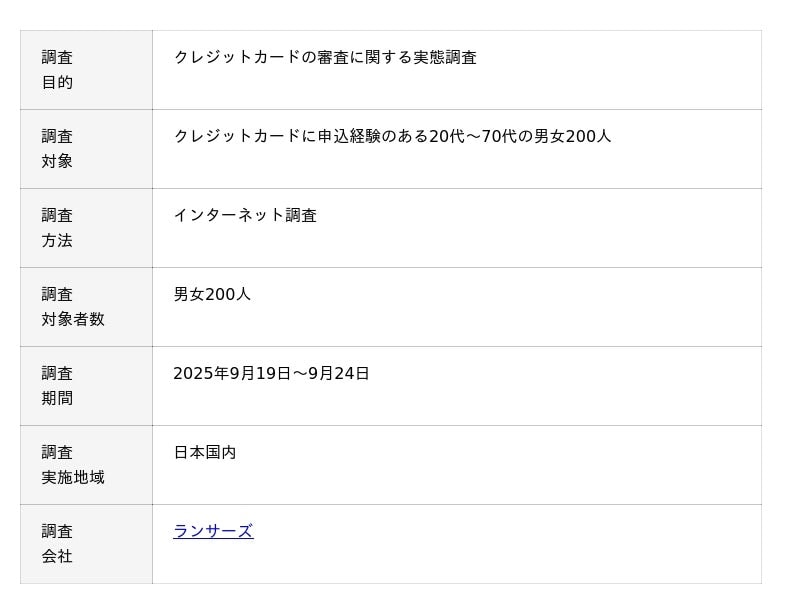Click the クレジットカードの審査に関する実態調査 text
The width and height of the screenshot is (800, 614).
[325, 58]
